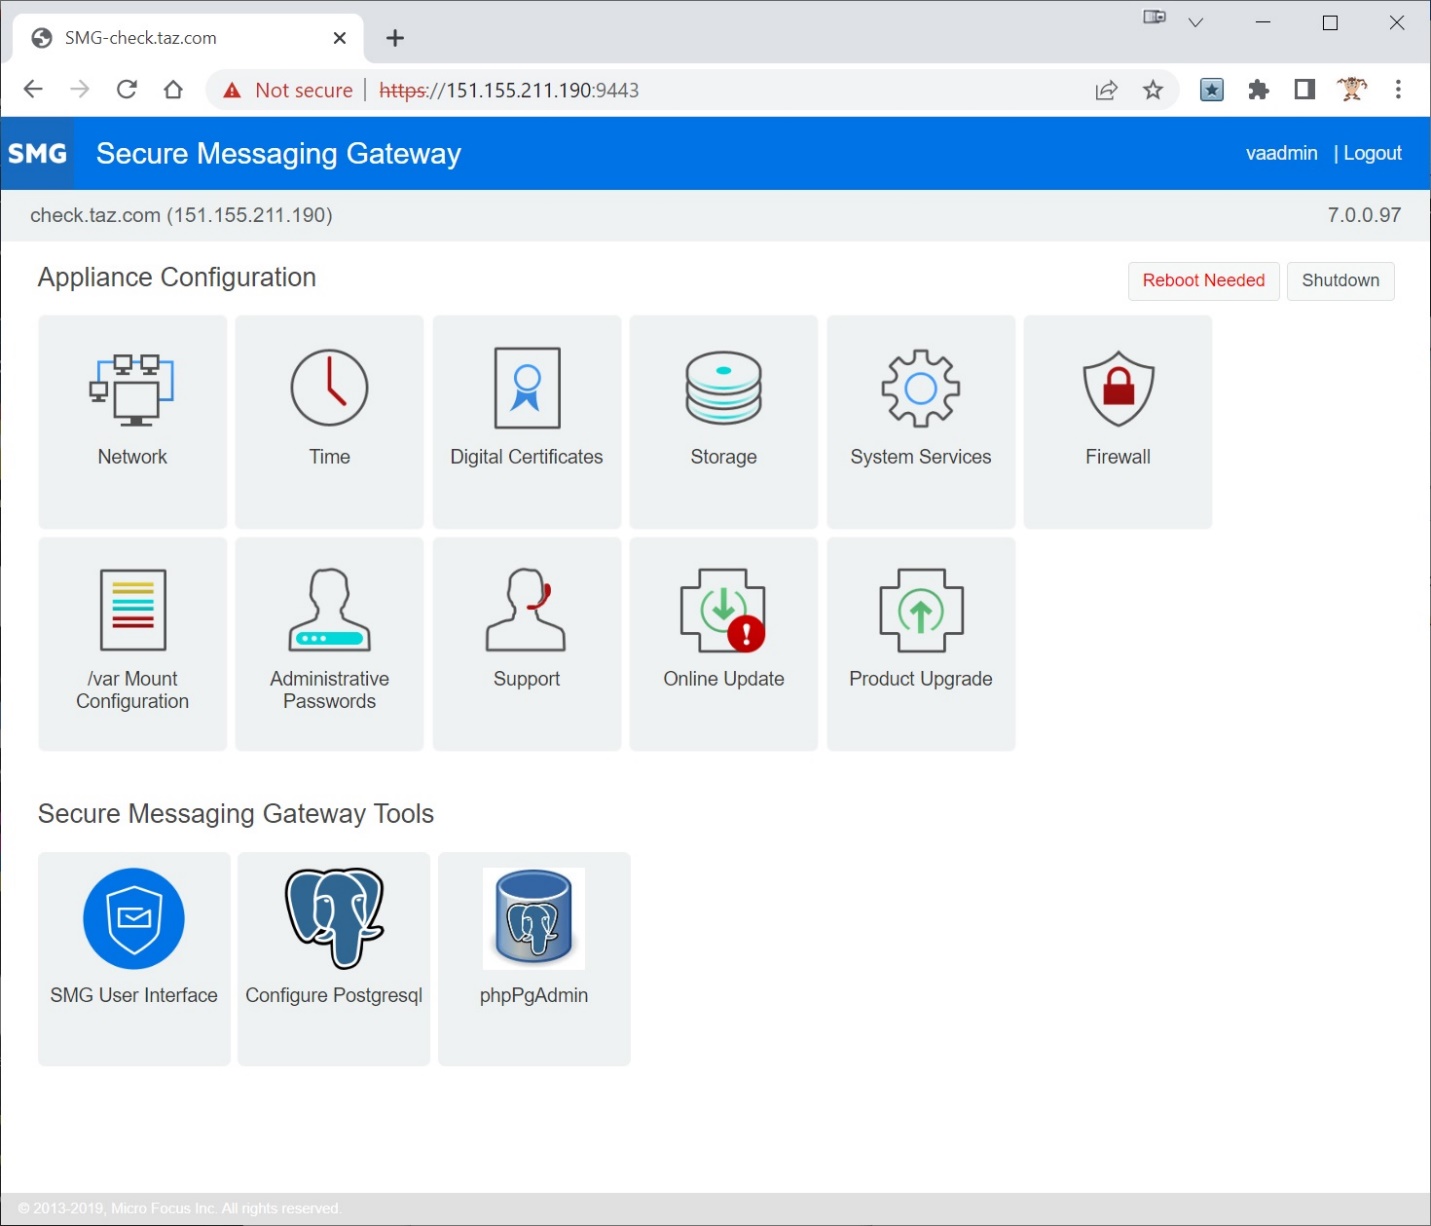The height and width of the screenshot is (1226, 1431).
Task: Open the Storage disk icon
Action: pyautogui.click(x=723, y=388)
